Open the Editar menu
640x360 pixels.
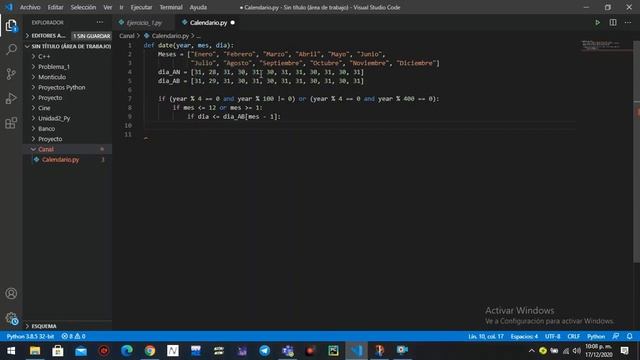55,7
